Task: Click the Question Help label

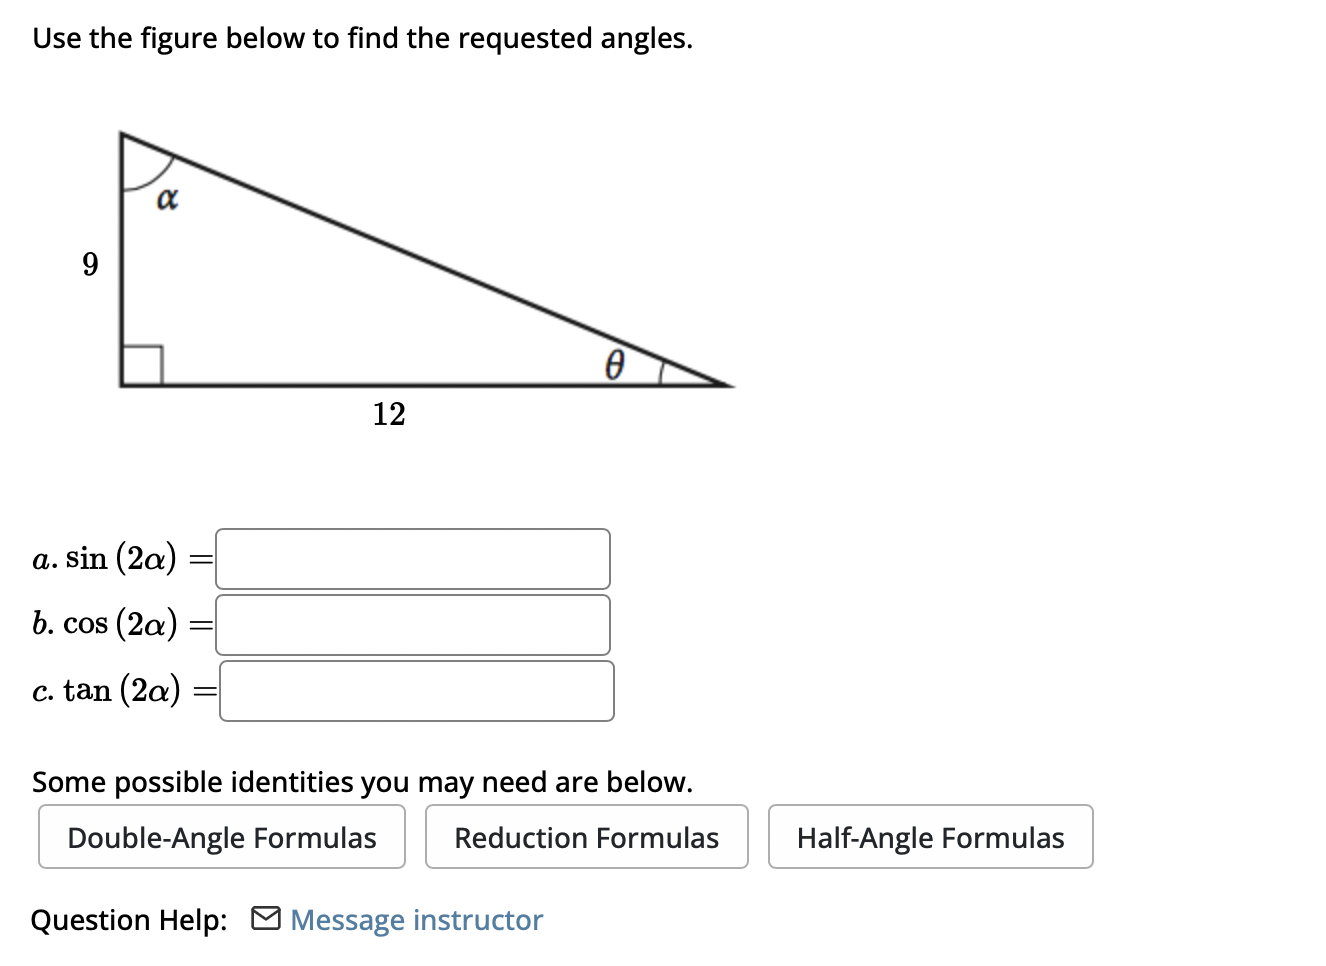Action: click(128, 919)
